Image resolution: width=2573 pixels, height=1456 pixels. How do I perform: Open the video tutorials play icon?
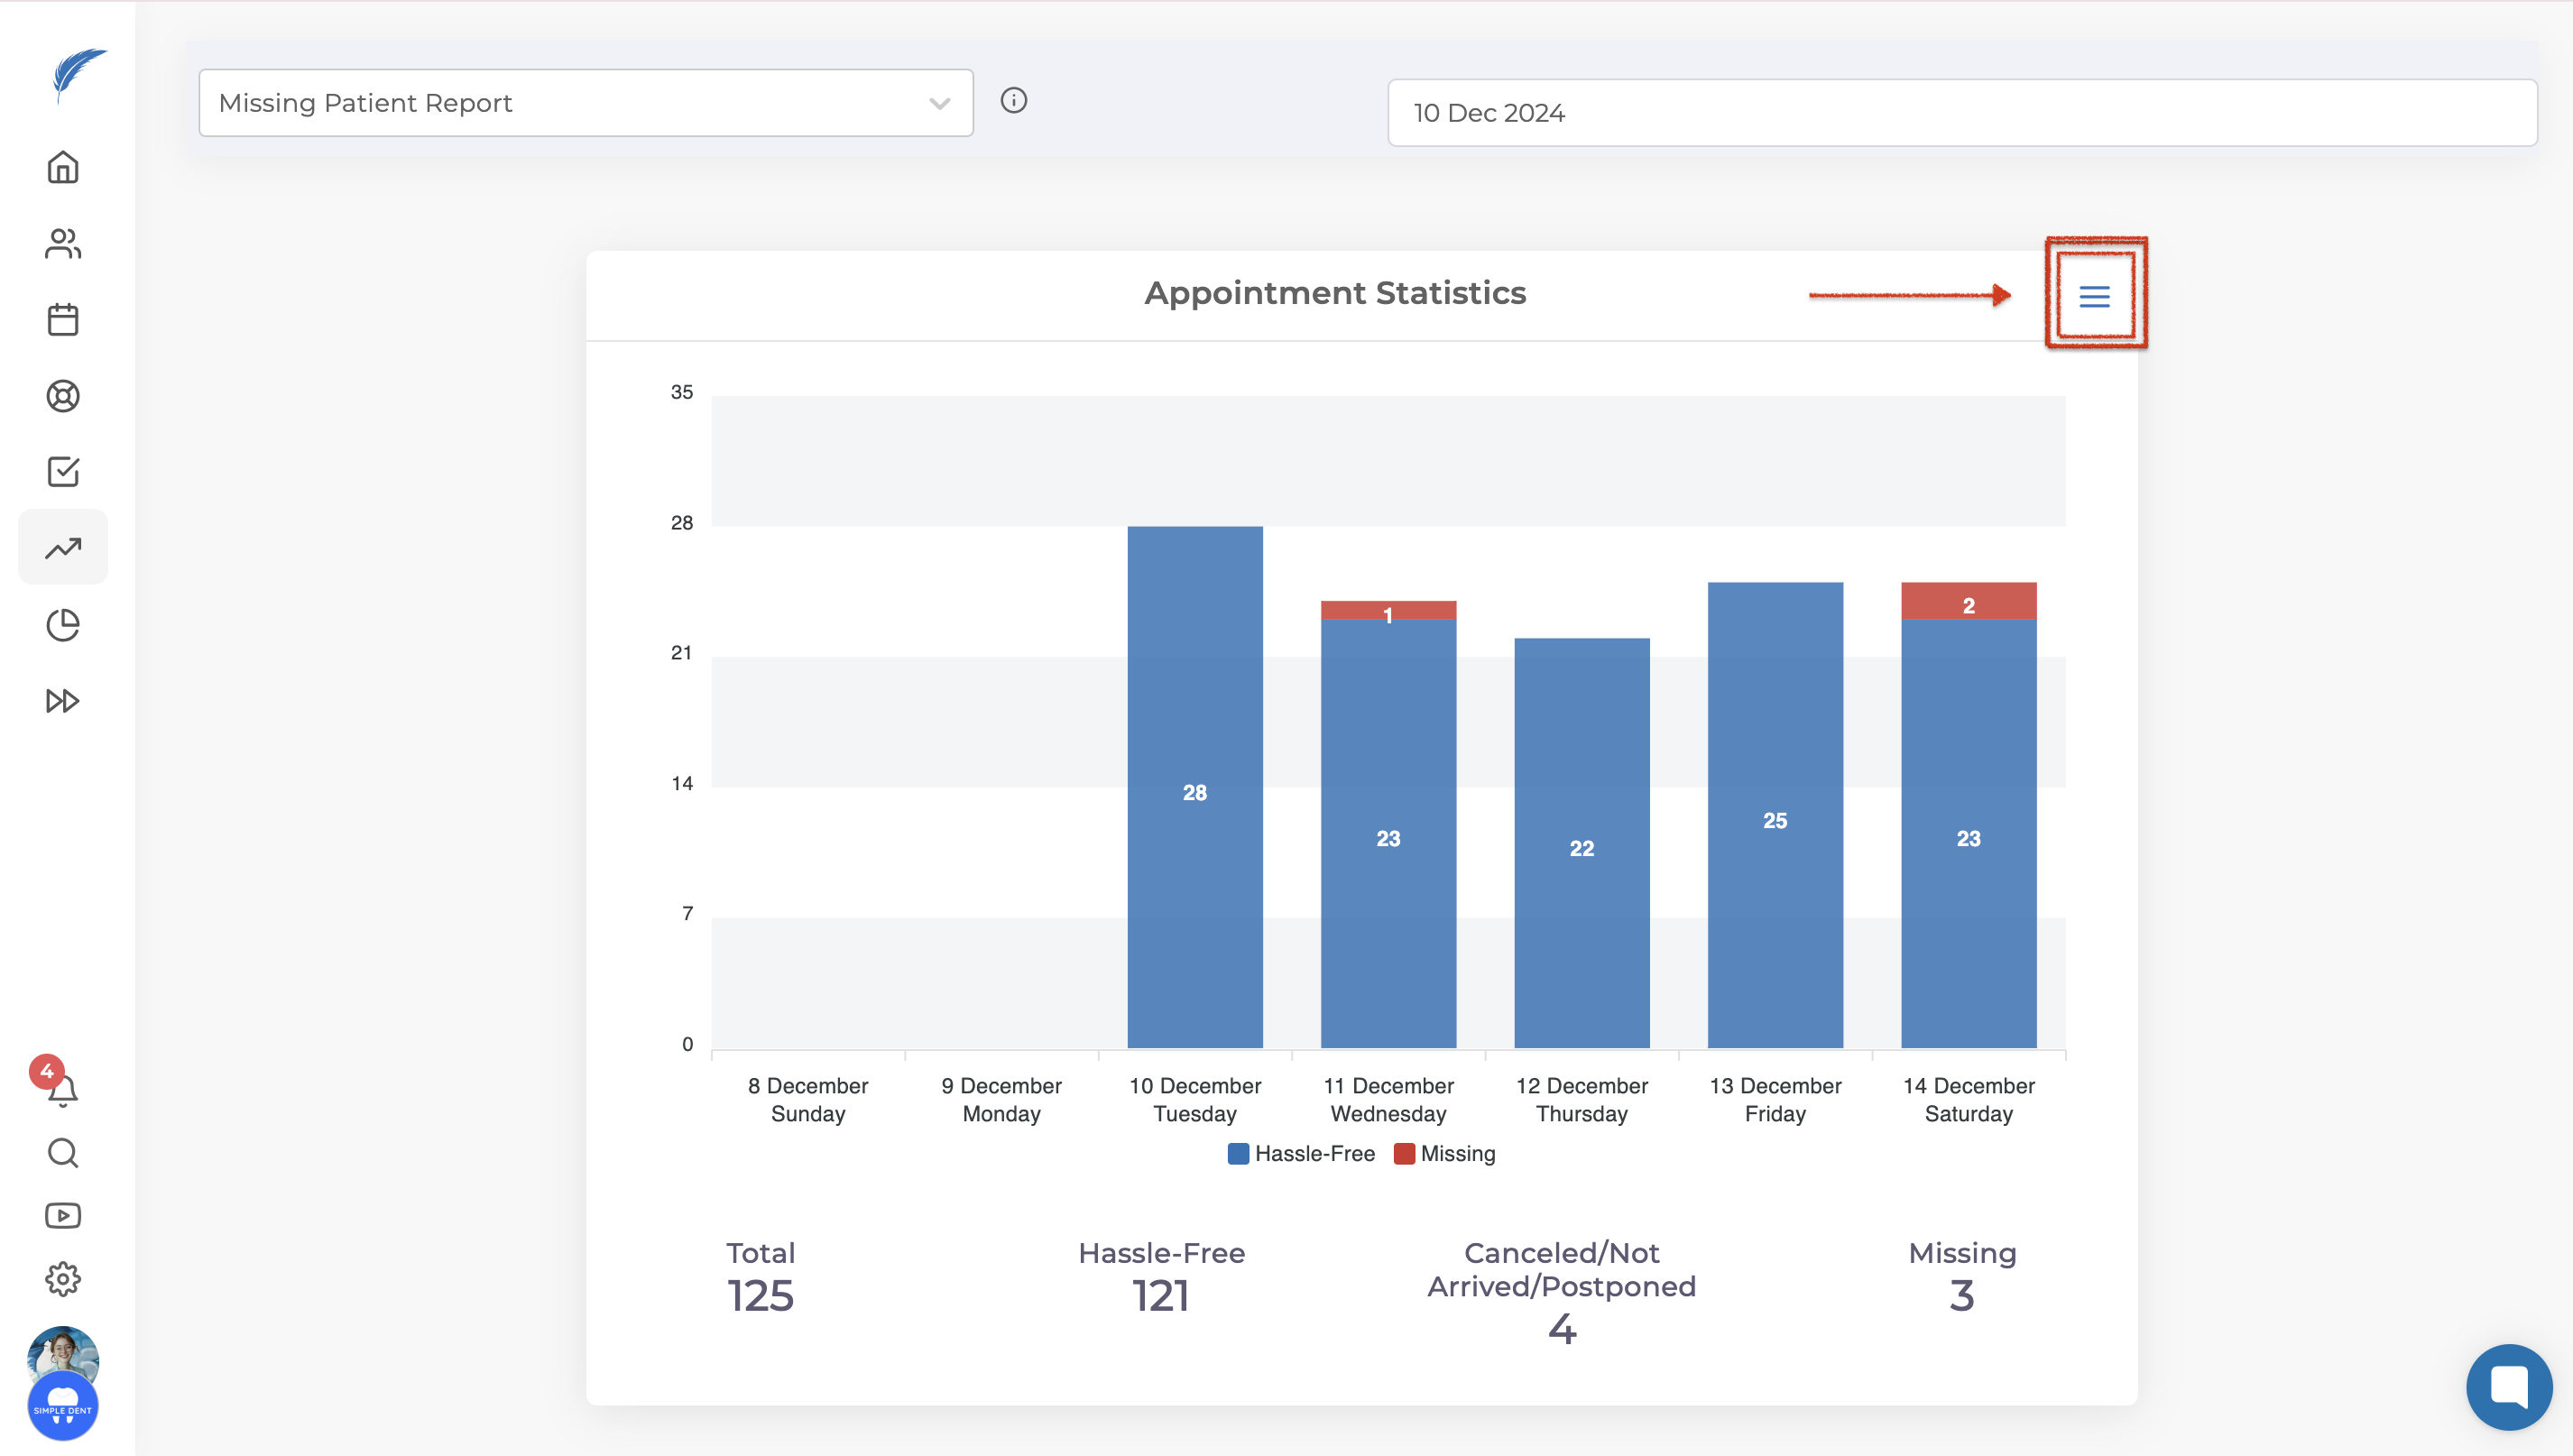click(63, 1216)
